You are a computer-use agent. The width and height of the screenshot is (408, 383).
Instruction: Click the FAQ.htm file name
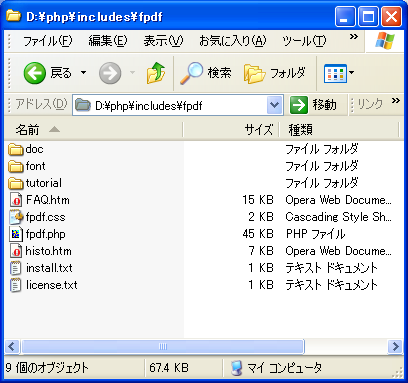(x=48, y=200)
